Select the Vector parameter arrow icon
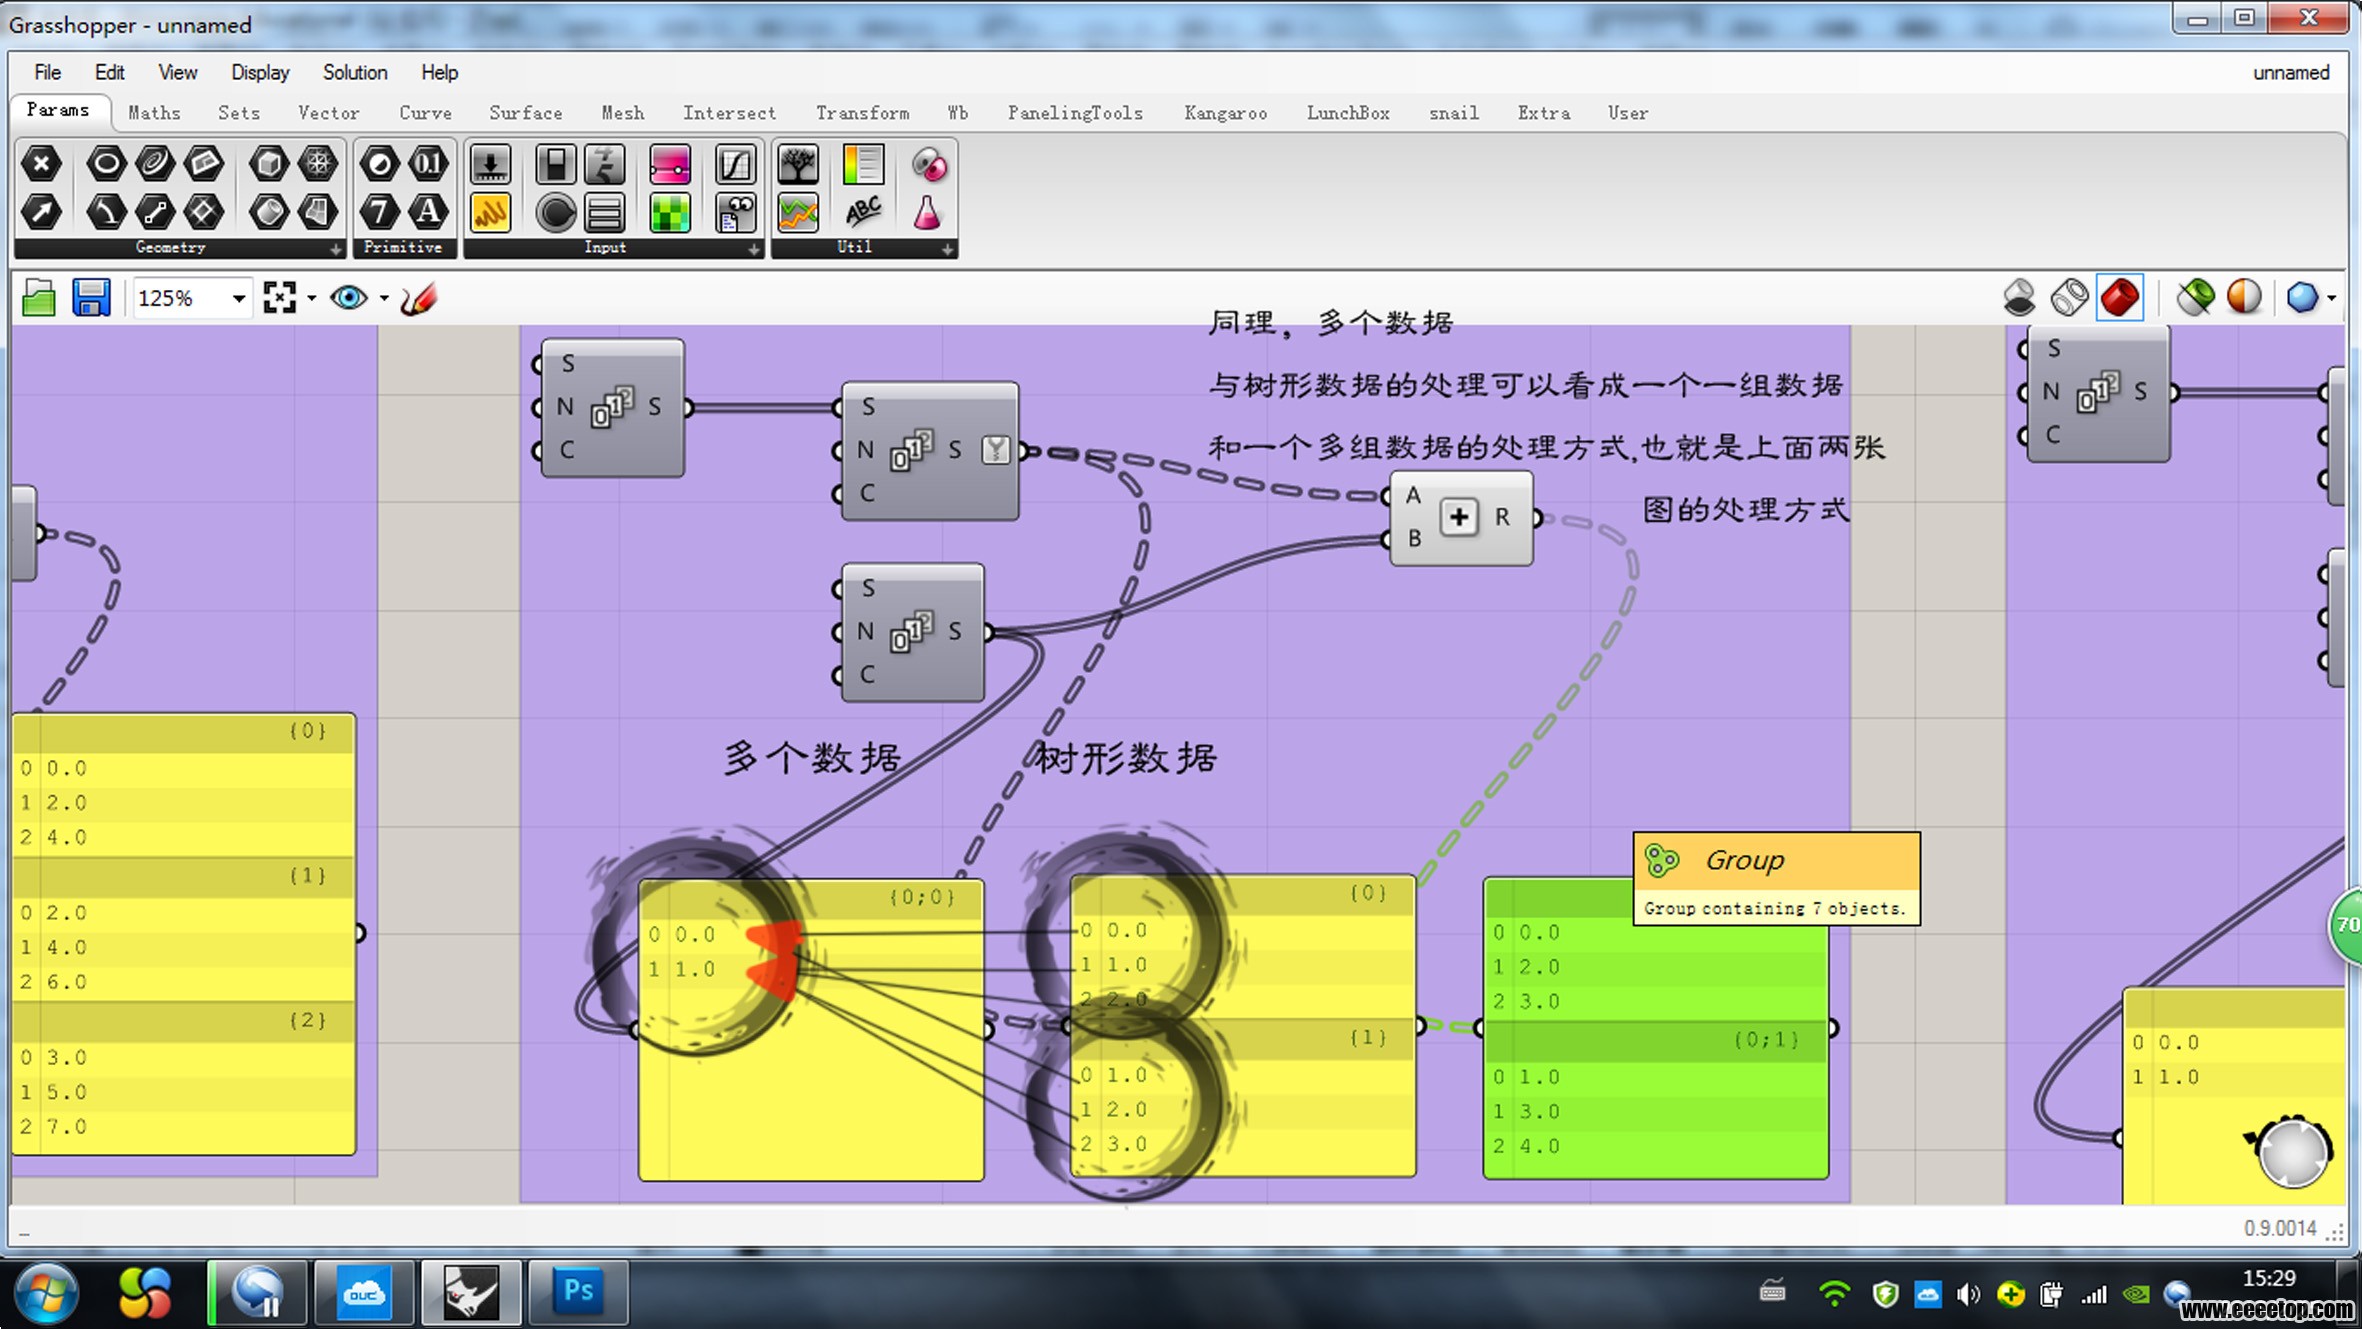Viewport: 2362px width, 1329px height. [41, 212]
